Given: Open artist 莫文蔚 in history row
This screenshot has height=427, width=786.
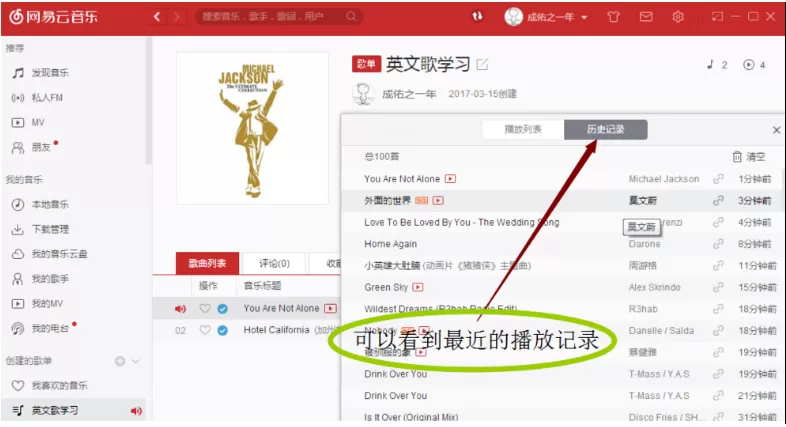Looking at the screenshot, I should point(643,200).
